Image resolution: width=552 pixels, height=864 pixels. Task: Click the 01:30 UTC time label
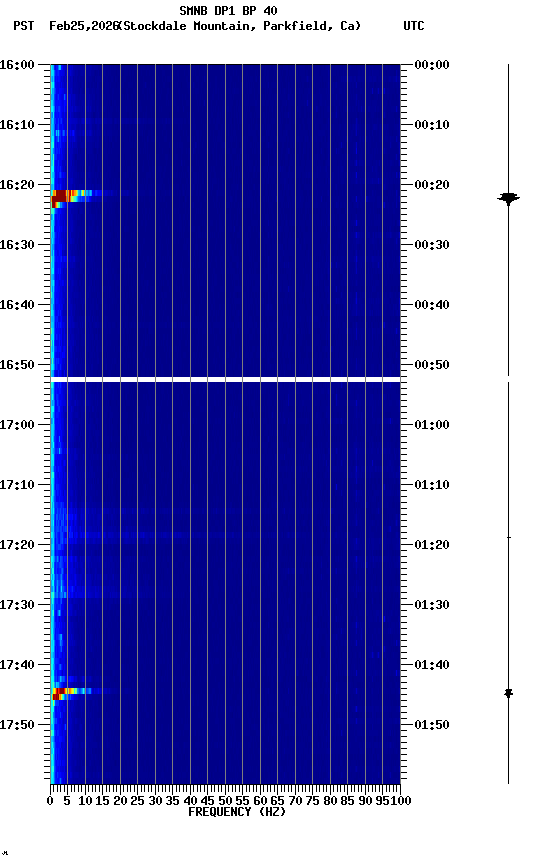tap(432, 606)
